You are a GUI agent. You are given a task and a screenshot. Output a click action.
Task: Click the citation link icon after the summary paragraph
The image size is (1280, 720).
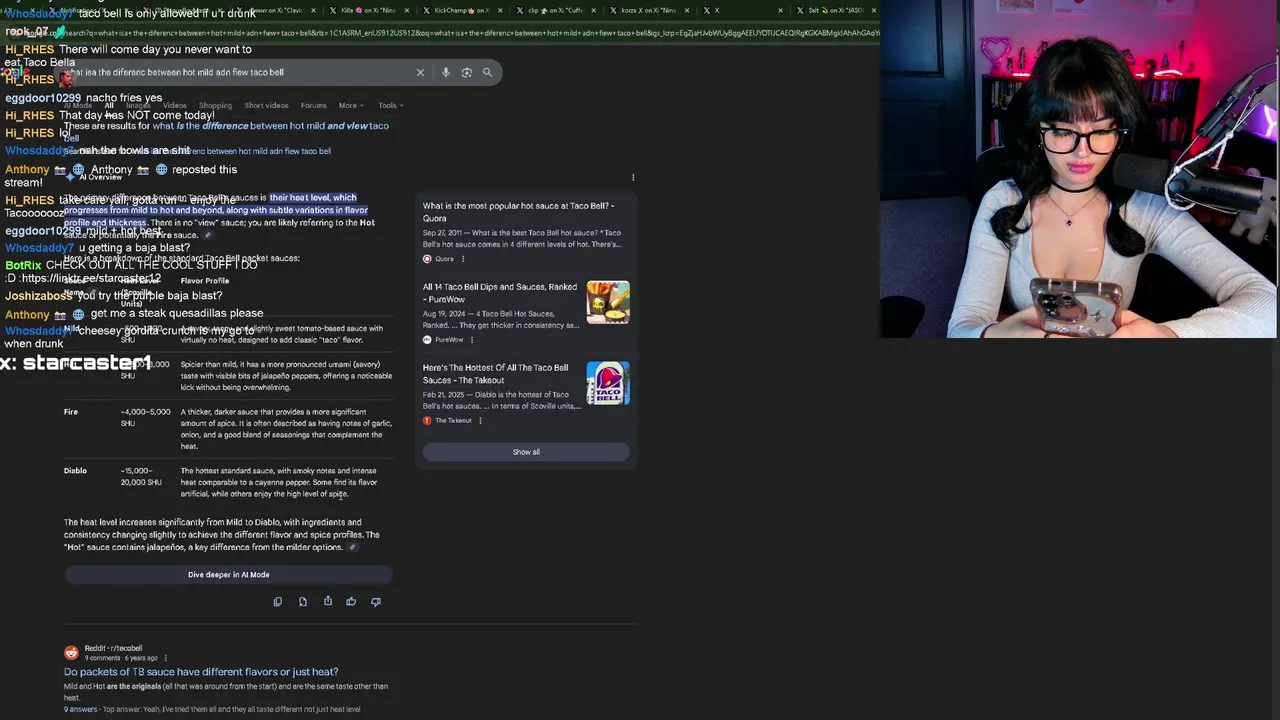[352, 547]
